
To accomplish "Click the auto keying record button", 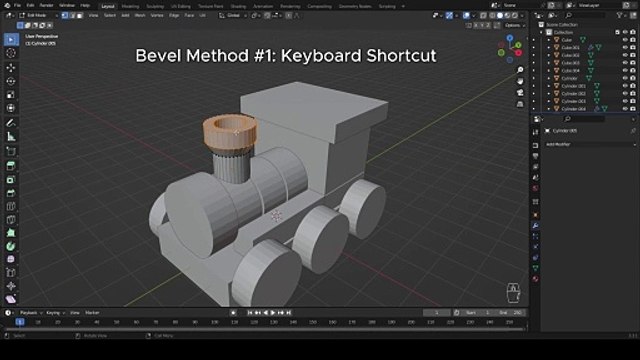I will [233, 313].
